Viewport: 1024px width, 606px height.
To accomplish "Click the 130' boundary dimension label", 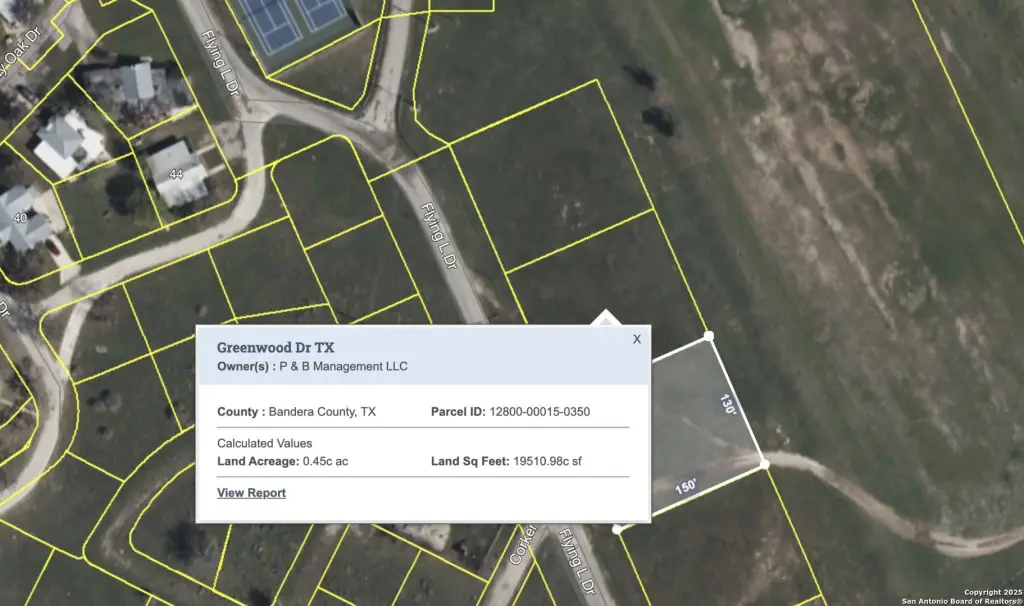I will 727,405.
